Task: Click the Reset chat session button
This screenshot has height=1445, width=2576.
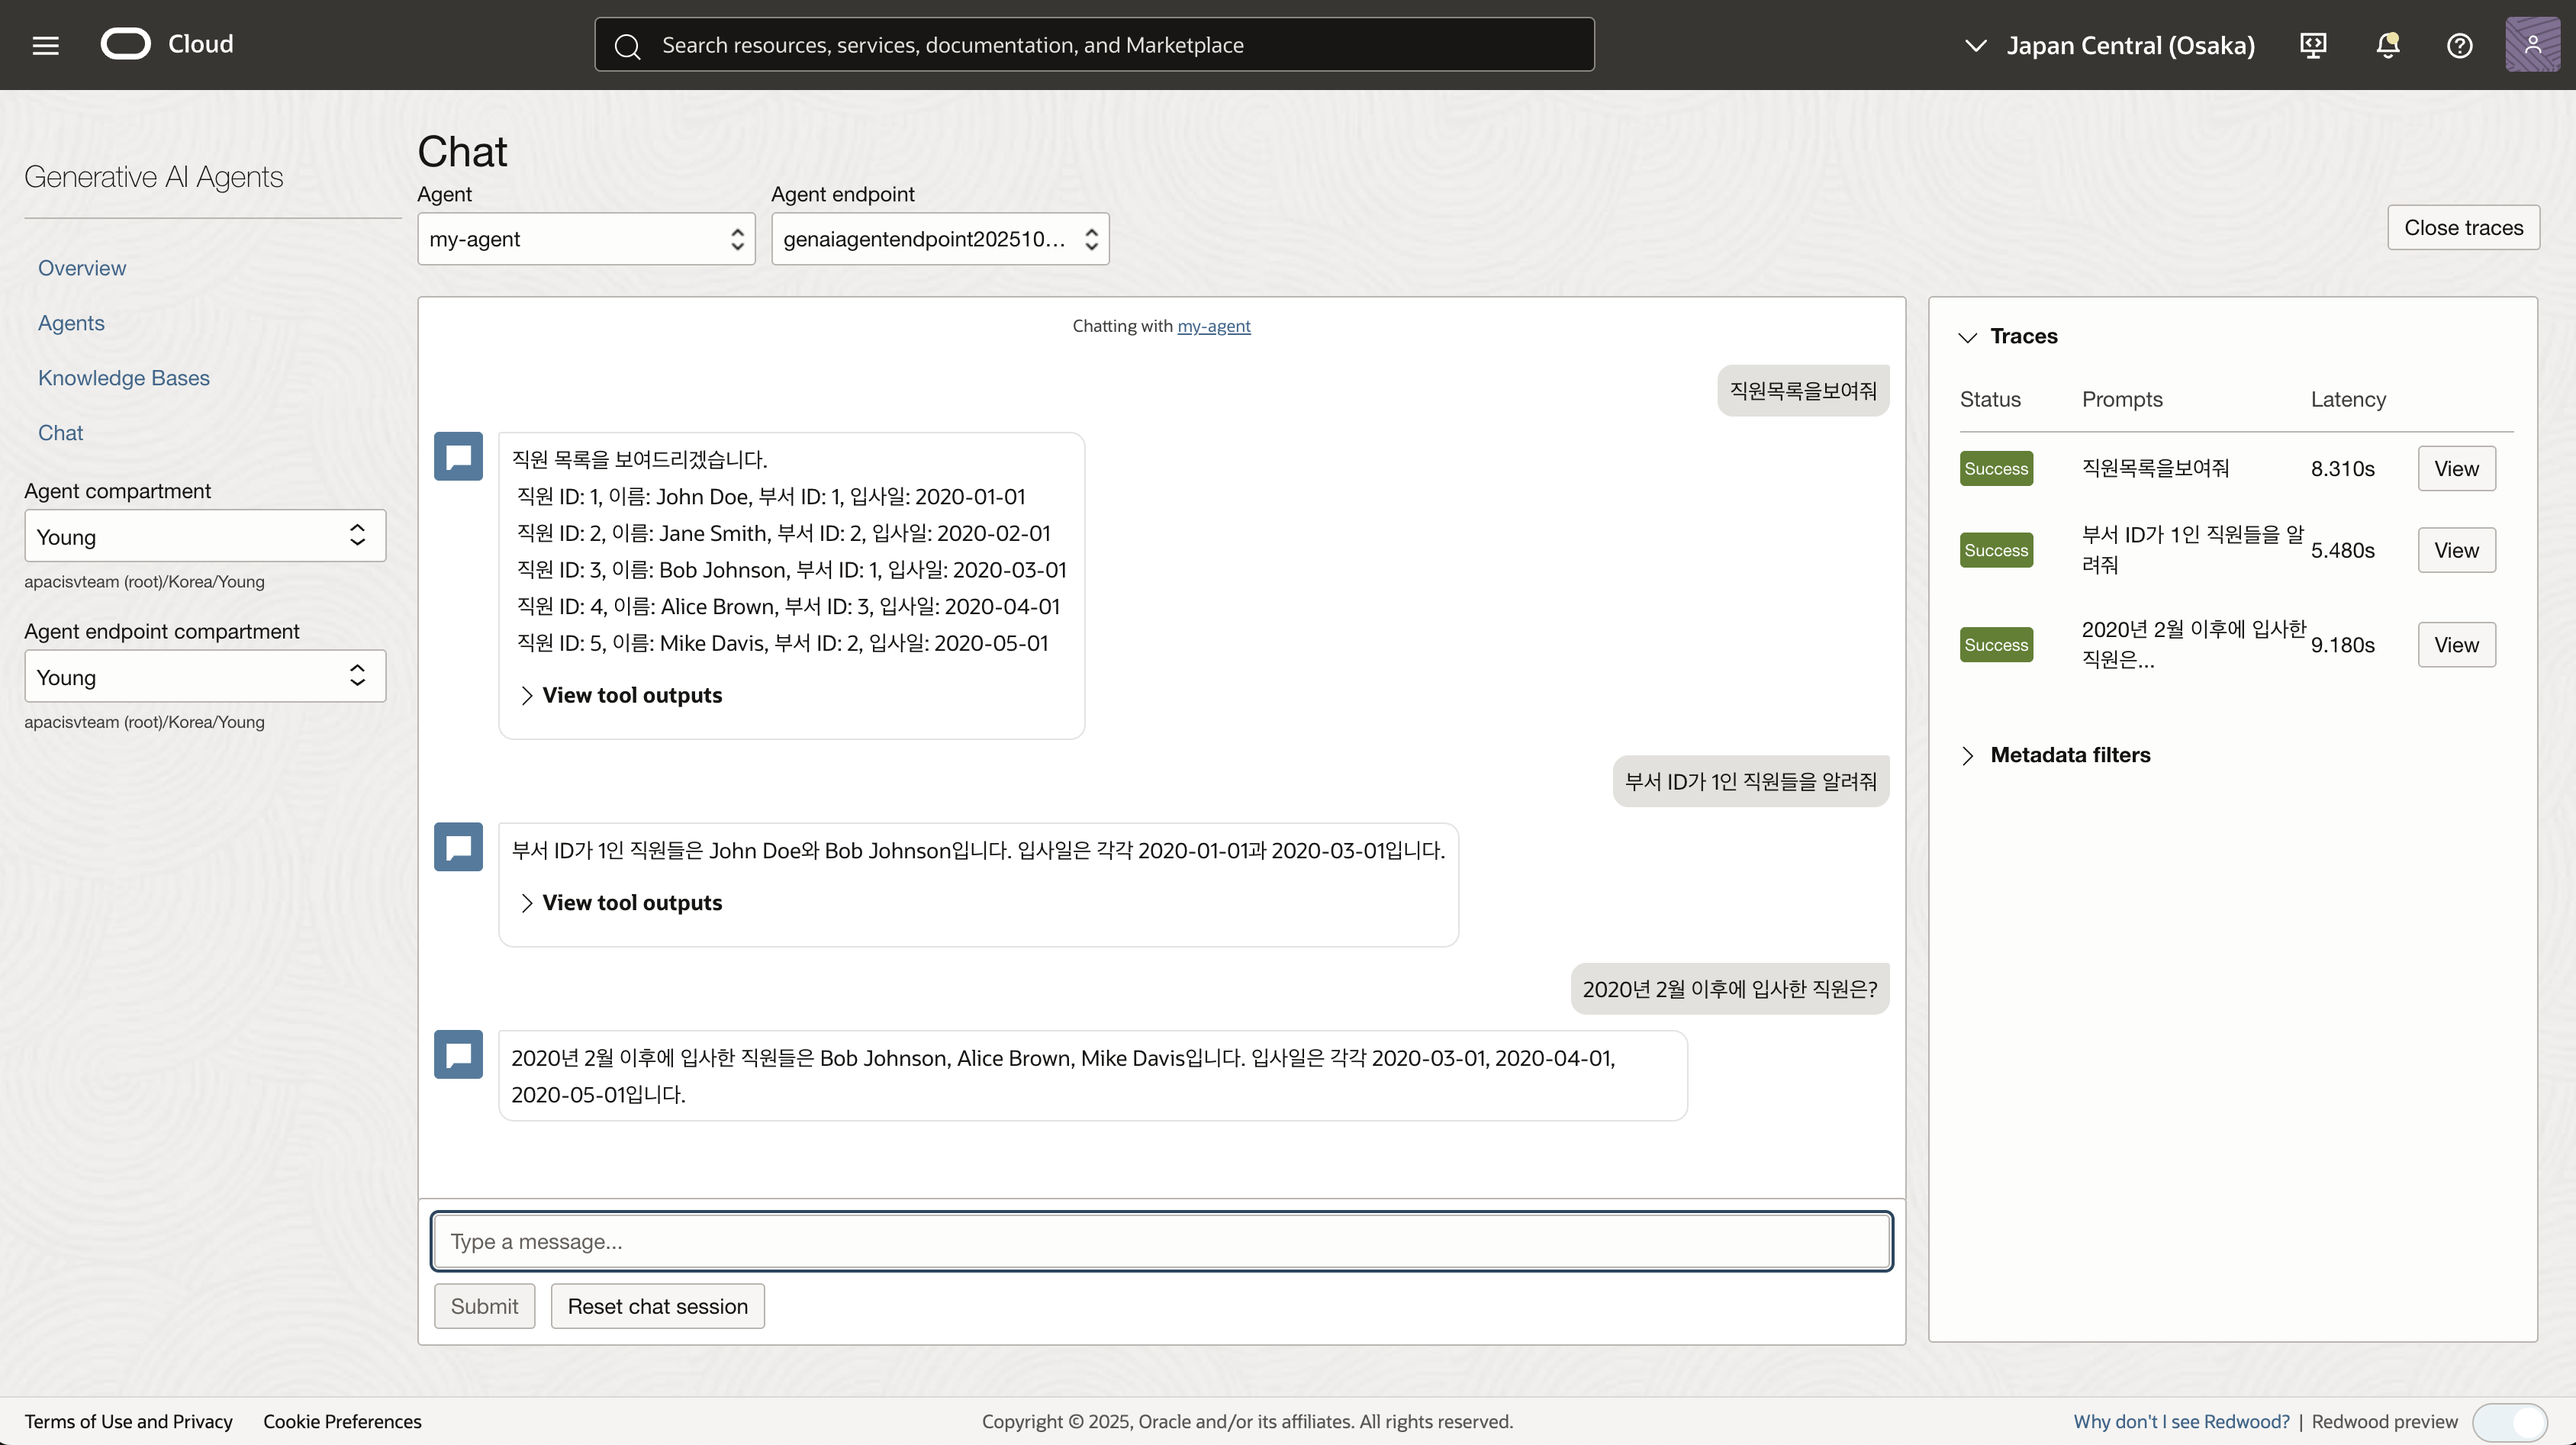Action: pos(657,1306)
